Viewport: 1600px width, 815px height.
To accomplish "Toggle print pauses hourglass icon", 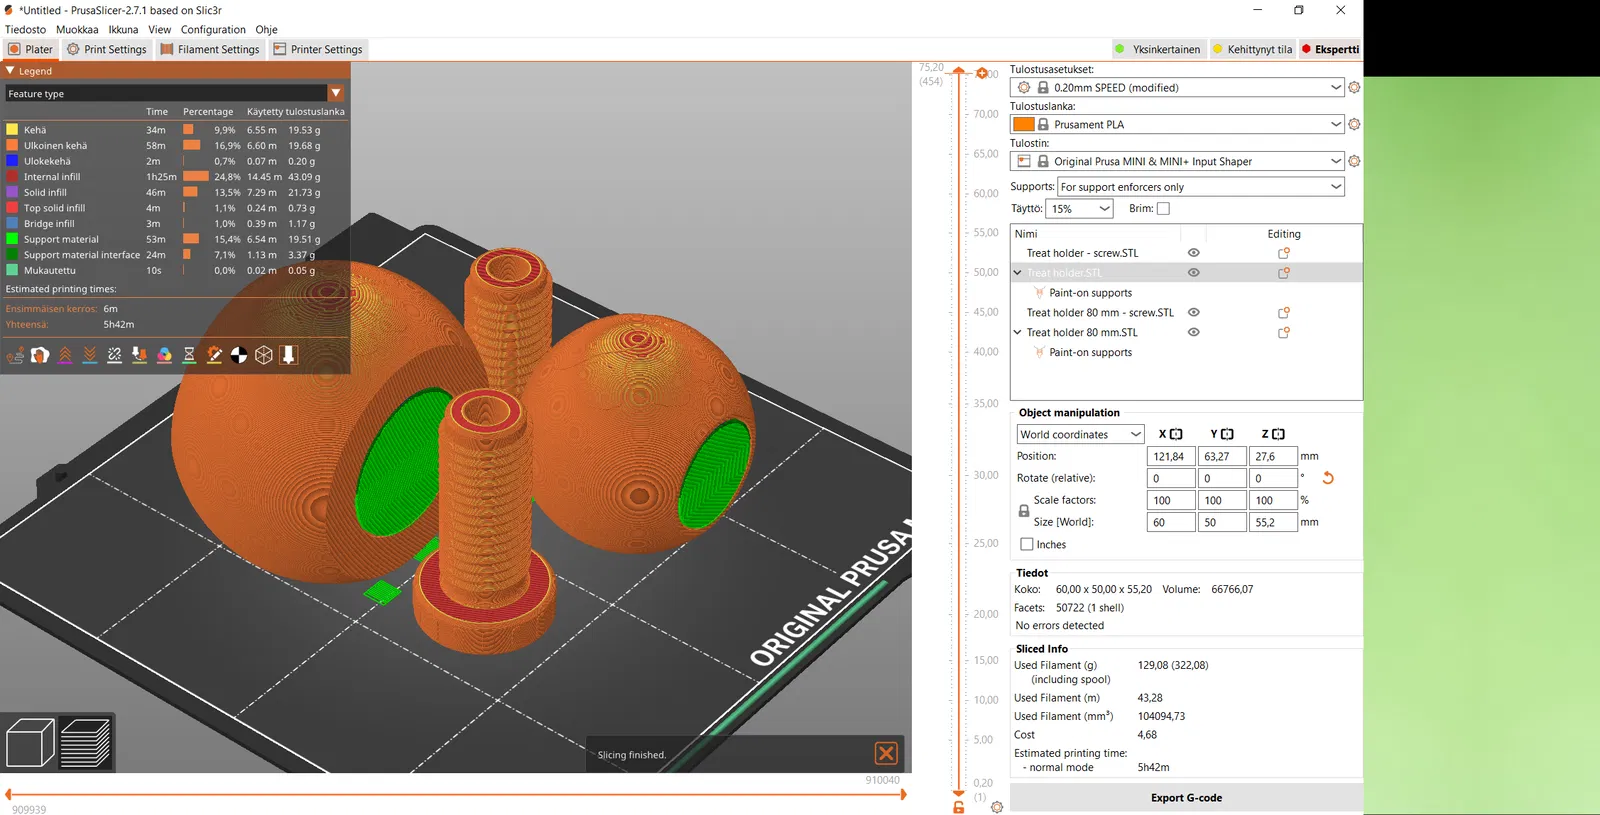I will [189, 355].
